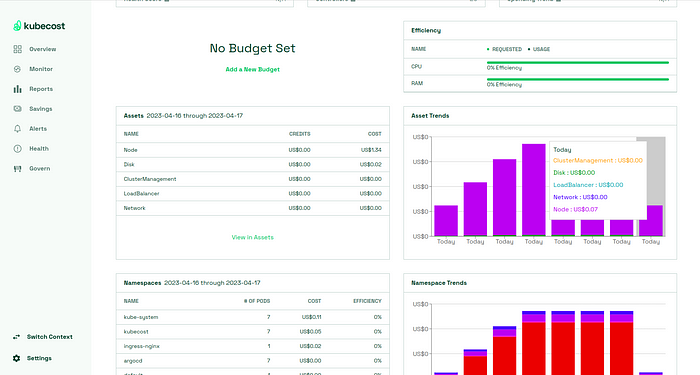
Task: Select the LoadBalancer asset row
Action: 253,194
